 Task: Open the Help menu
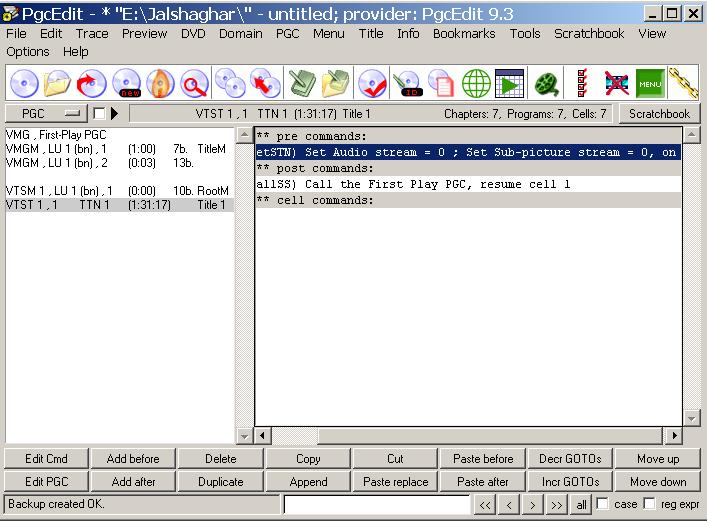(x=76, y=52)
